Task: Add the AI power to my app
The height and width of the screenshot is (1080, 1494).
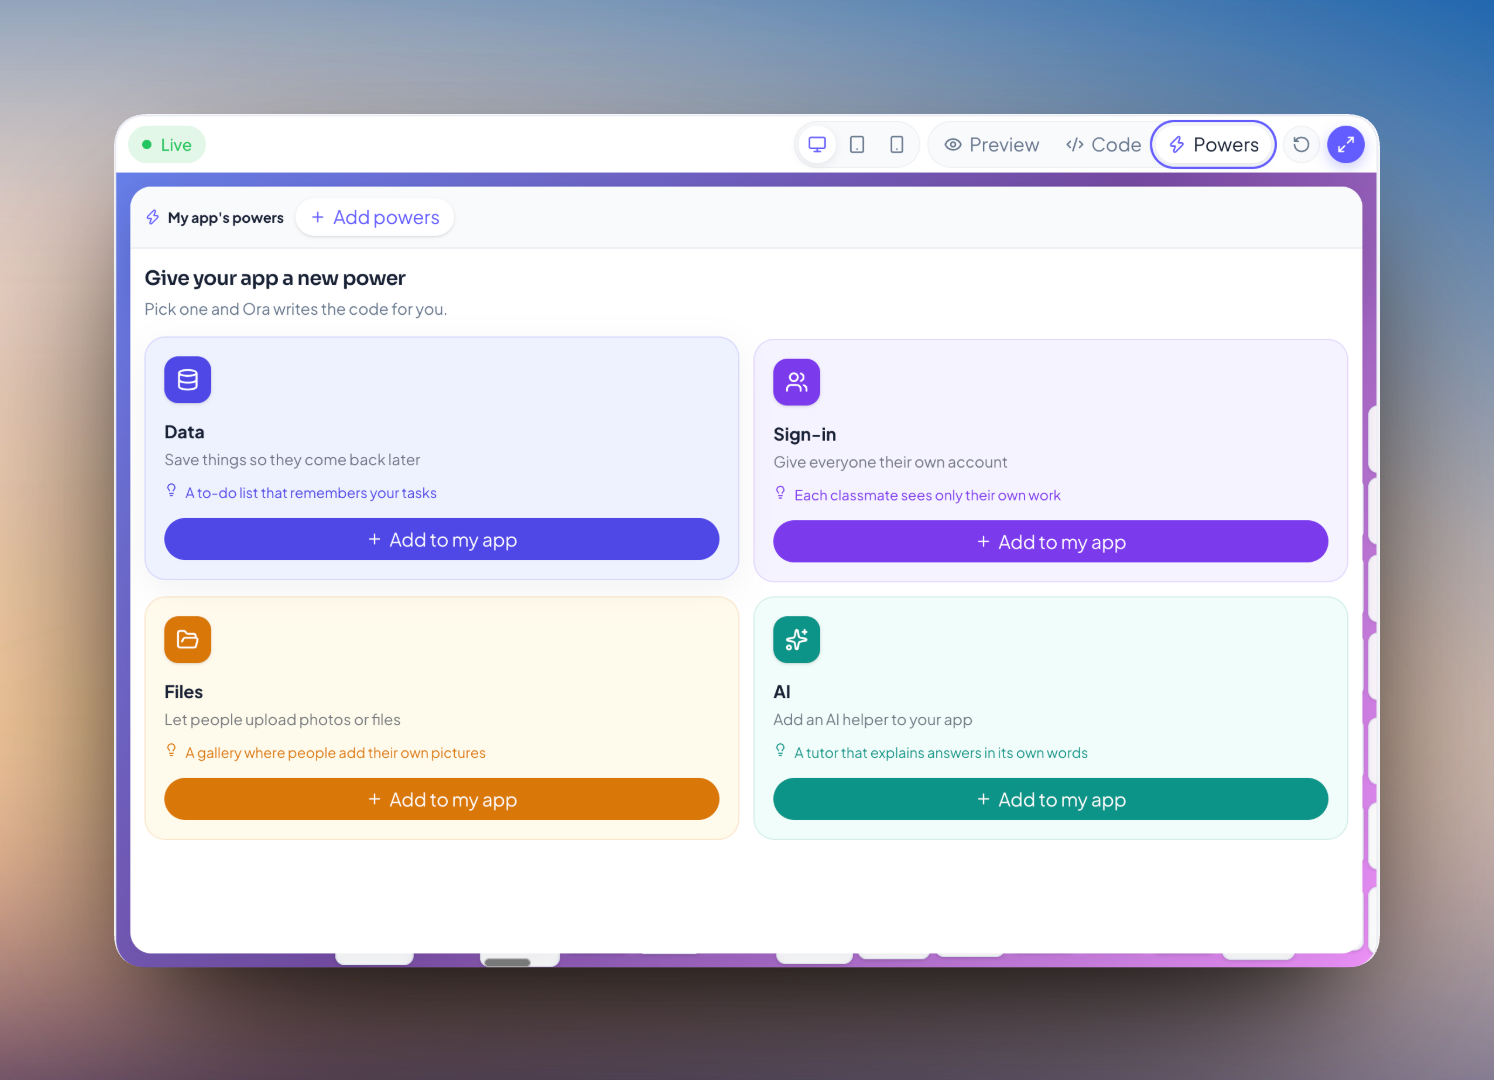Action: click(1051, 800)
